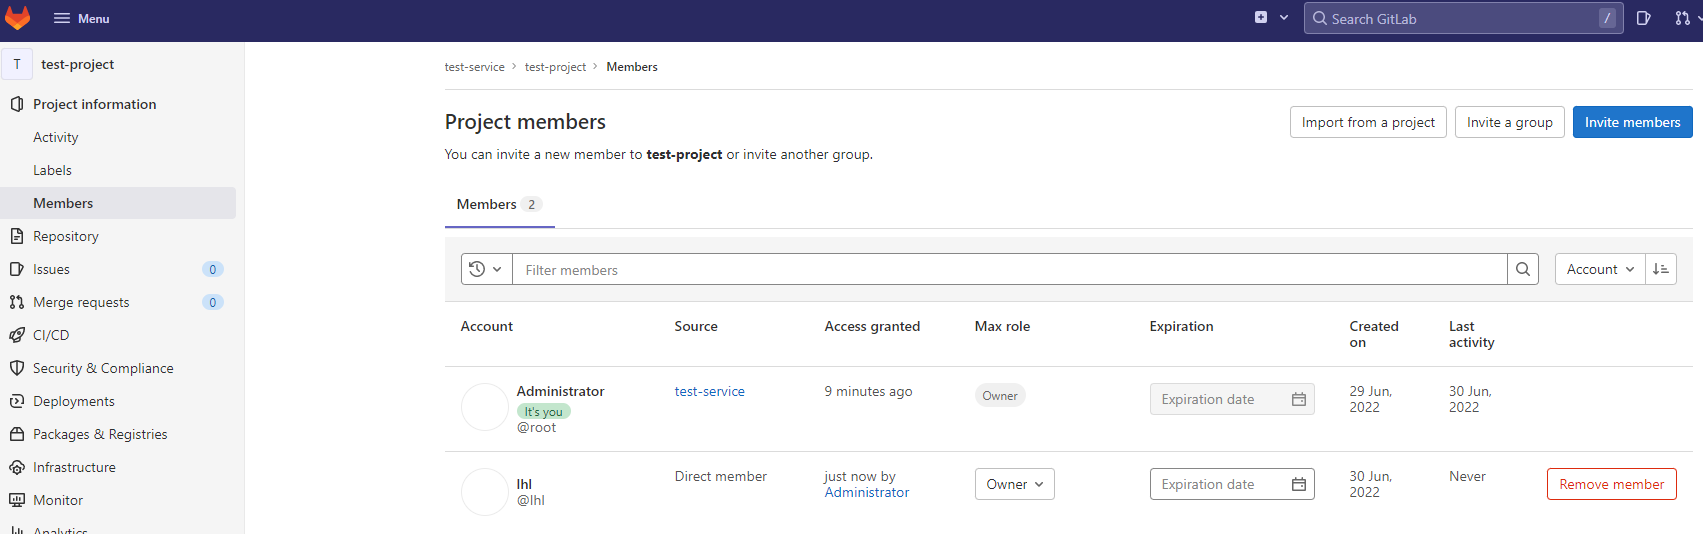
Task: Click lhl member name
Action: coord(524,484)
